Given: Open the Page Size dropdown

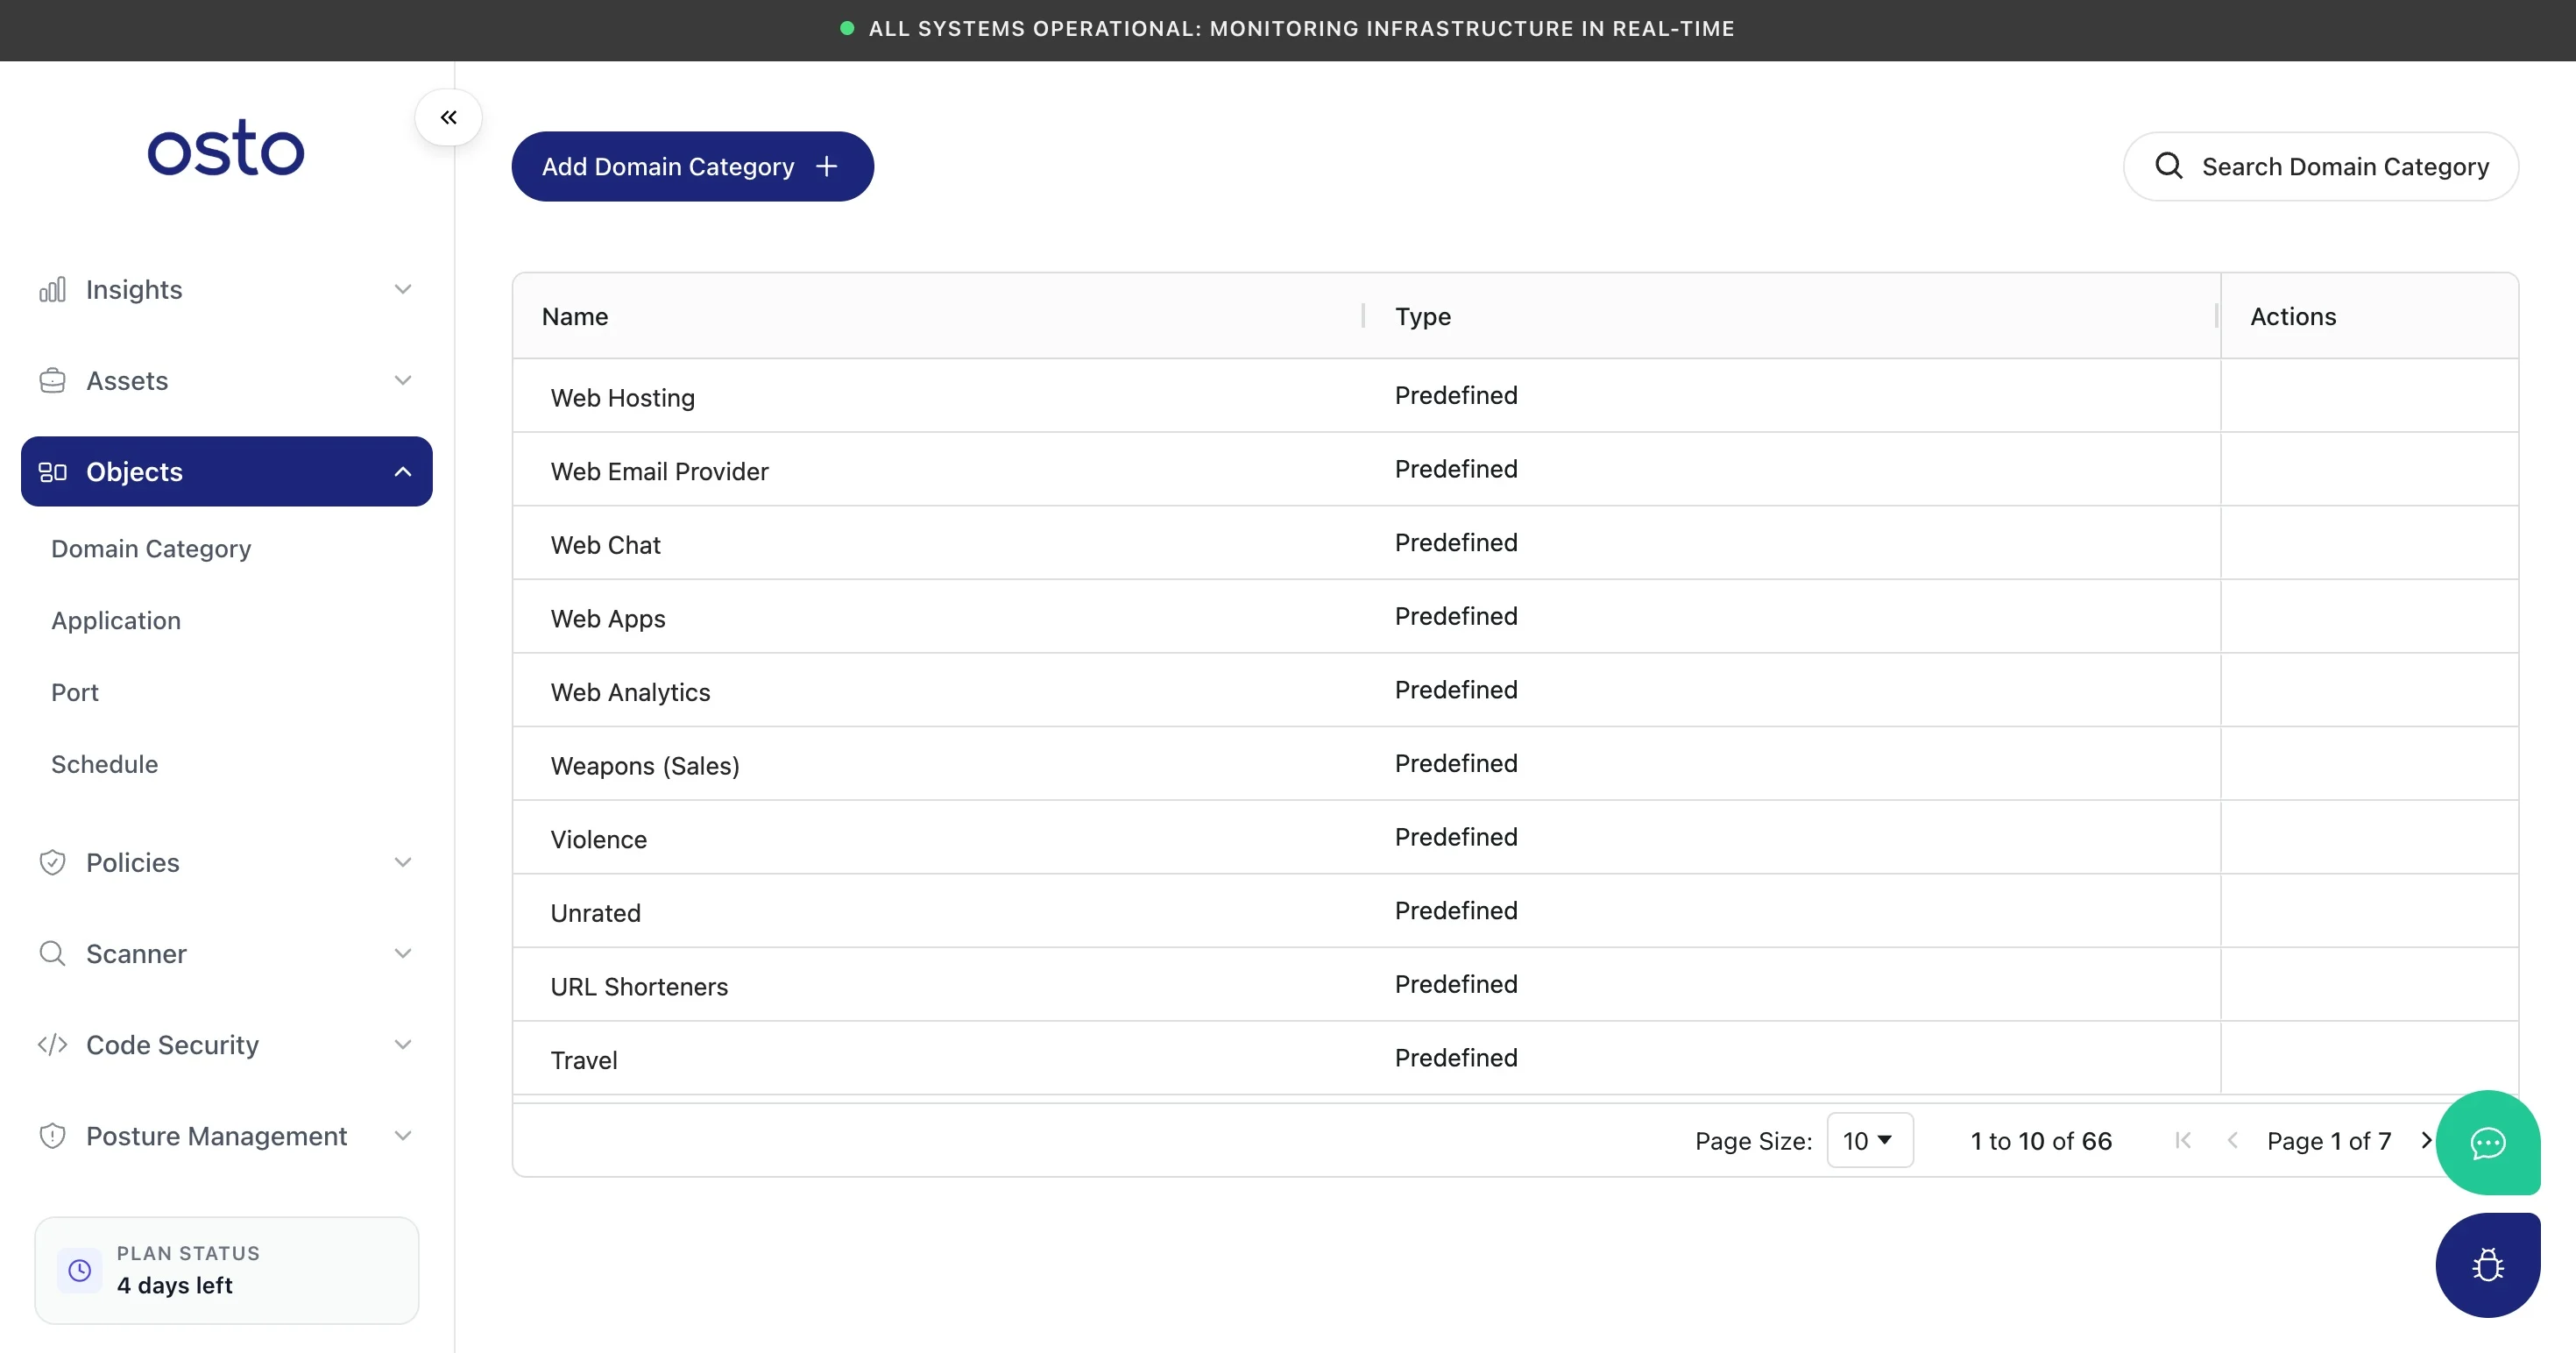Looking at the screenshot, I should click(x=1869, y=1140).
